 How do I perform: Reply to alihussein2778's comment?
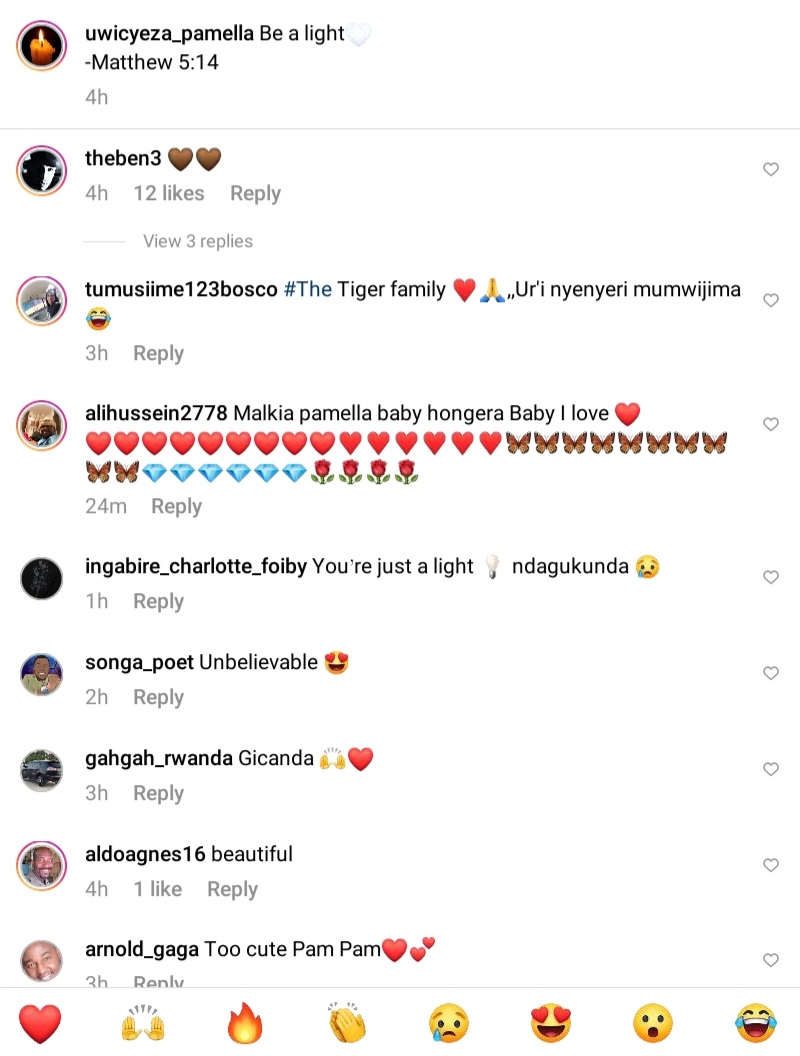(x=176, y=506)
